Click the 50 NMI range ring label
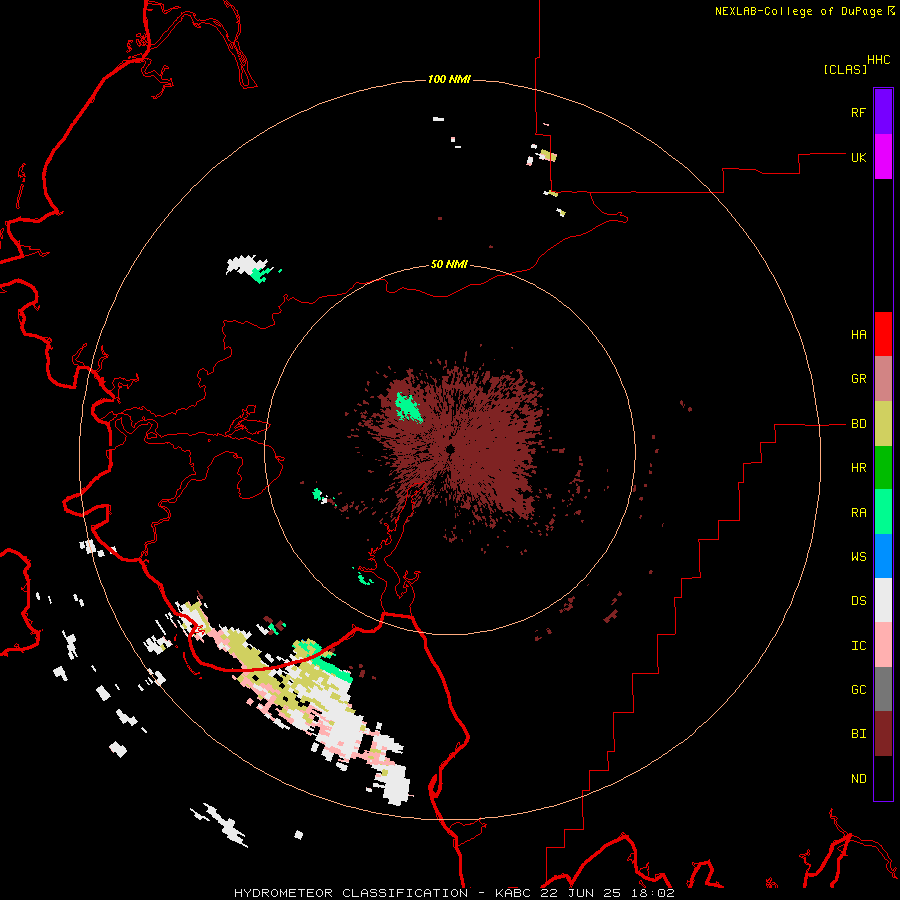This screenshot has width=900, height=900. (x=449, y=264)
